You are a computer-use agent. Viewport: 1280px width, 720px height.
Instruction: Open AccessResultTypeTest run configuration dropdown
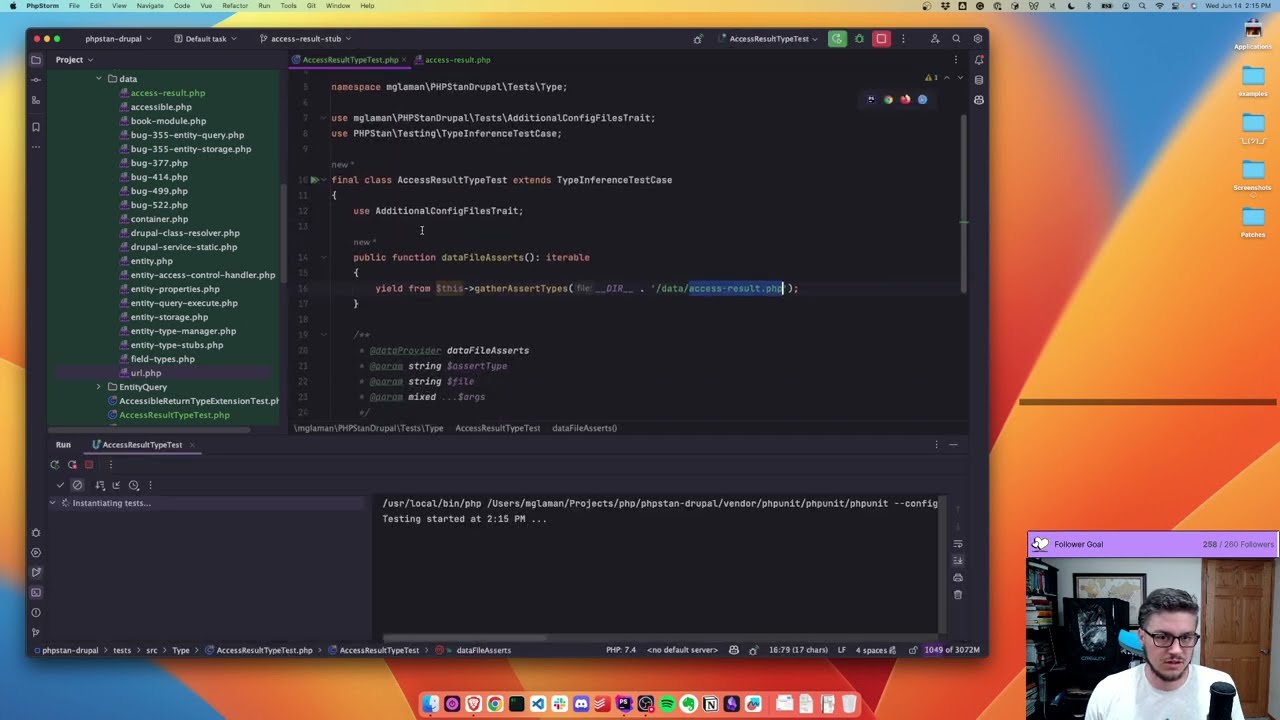768,39
